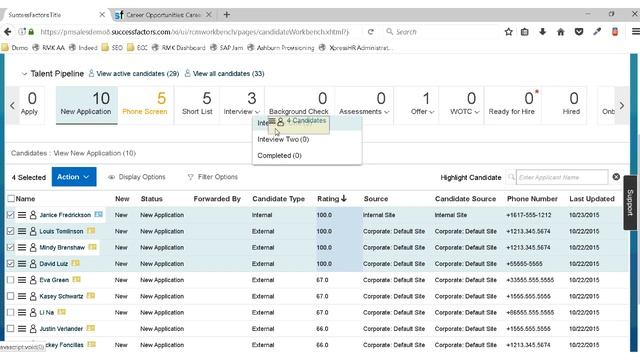Uncheck Mindy Brenshaw's checkbox
Viewport: 640px width, 360px height.
click(x=11, y=247)
